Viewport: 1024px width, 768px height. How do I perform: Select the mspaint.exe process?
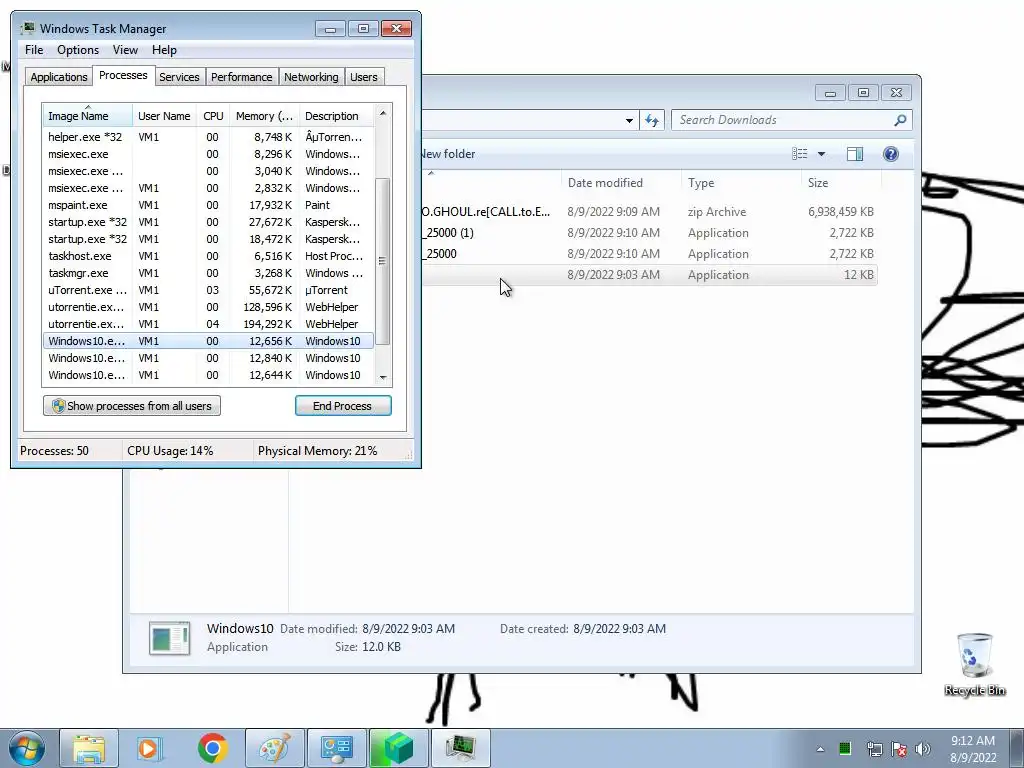208,205
